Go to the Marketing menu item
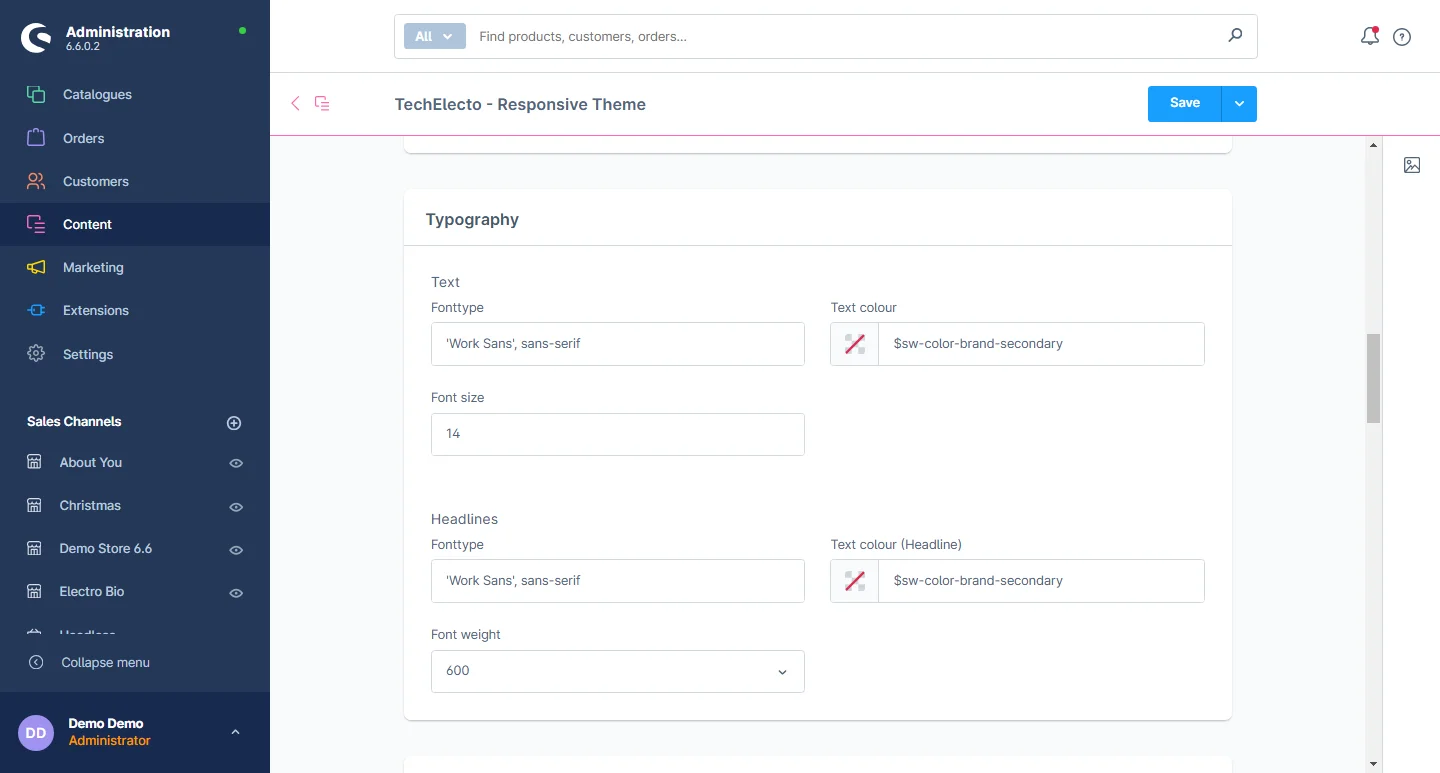The image size is (1440, 773). click(93, 267)
